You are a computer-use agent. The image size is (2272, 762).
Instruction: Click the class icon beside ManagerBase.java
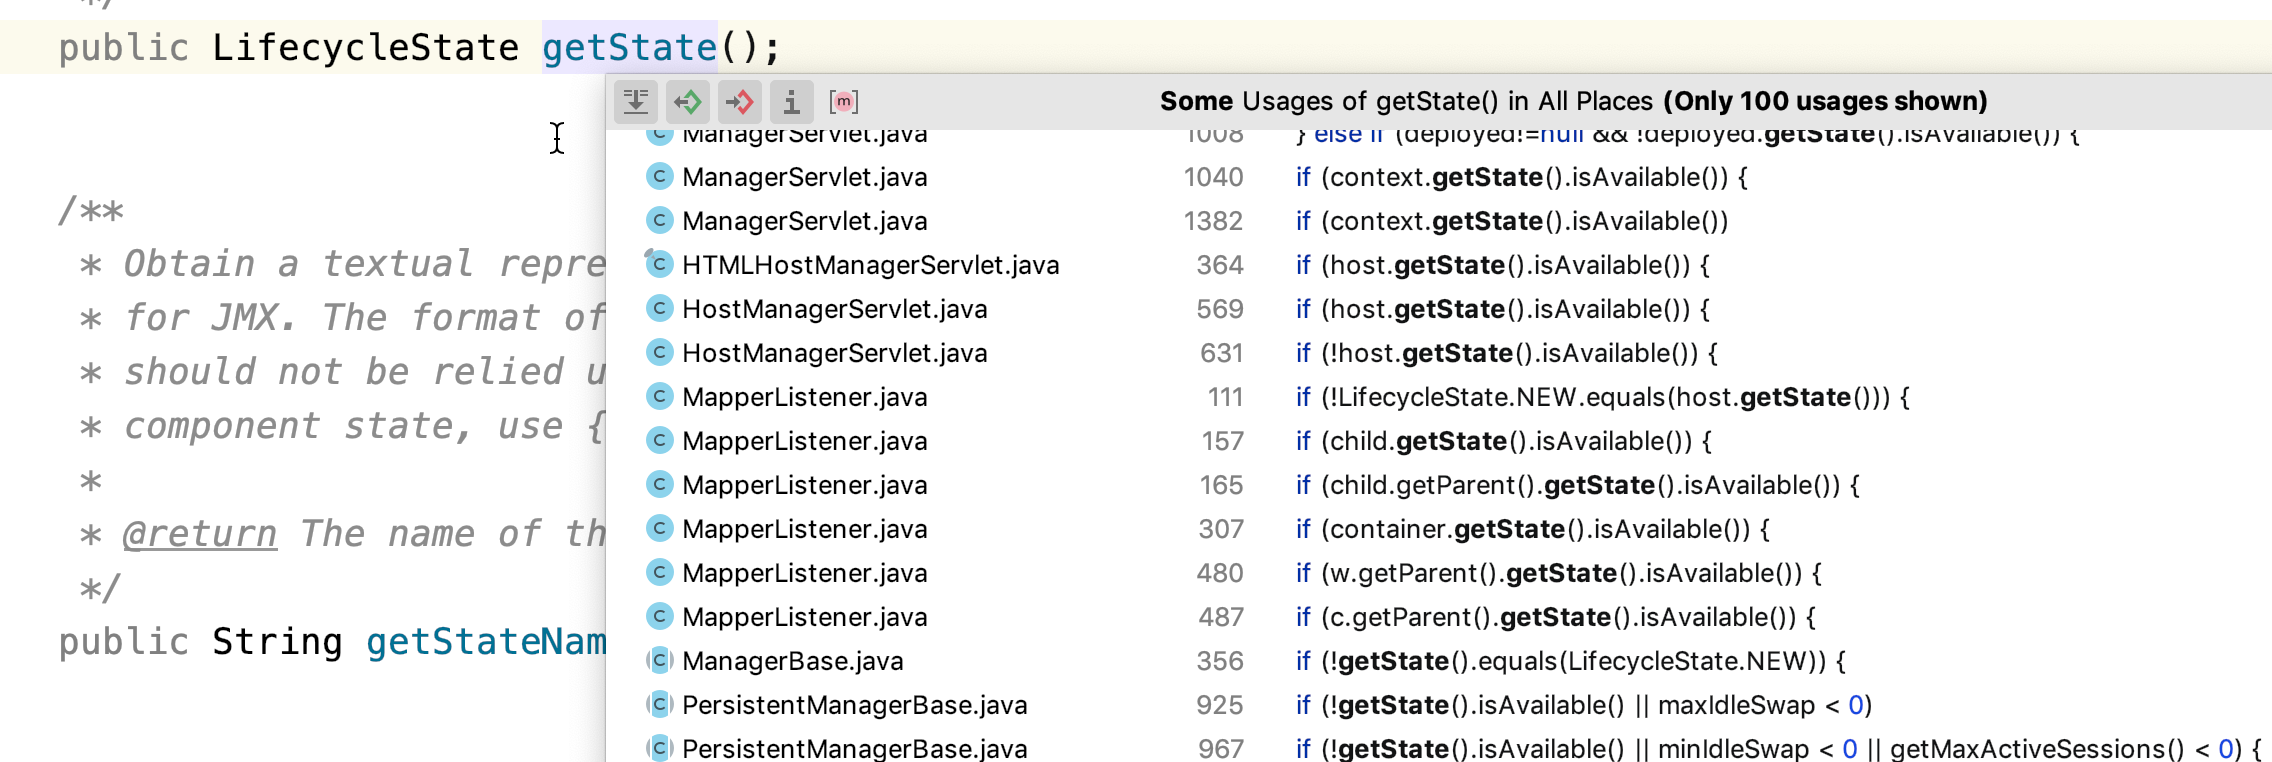coord(658,660)
